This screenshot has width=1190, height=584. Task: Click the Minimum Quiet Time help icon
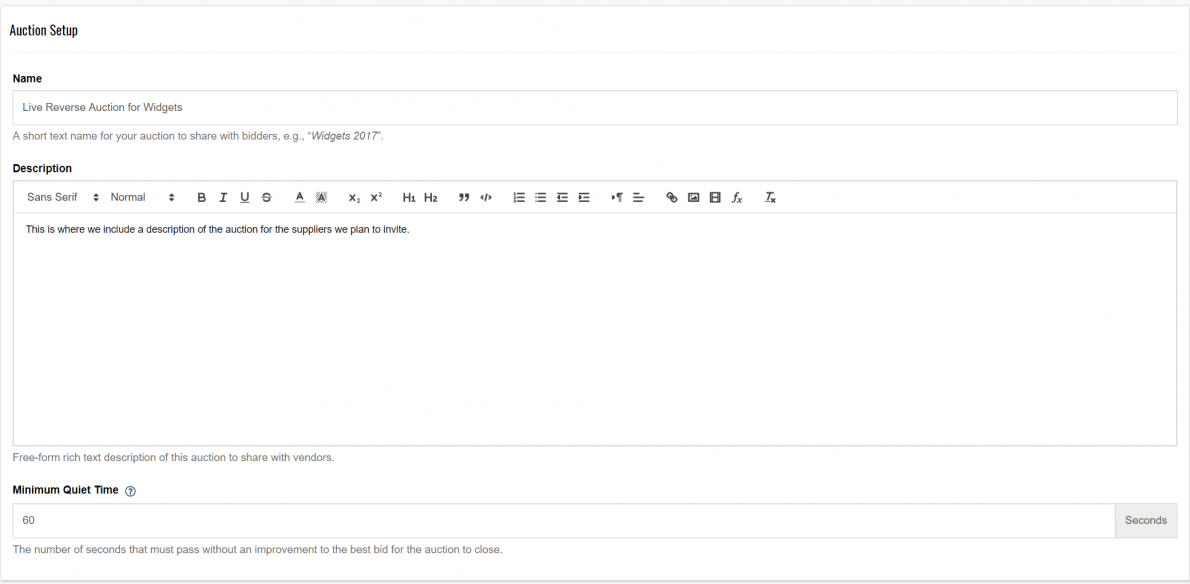click(x=131, y=491)
